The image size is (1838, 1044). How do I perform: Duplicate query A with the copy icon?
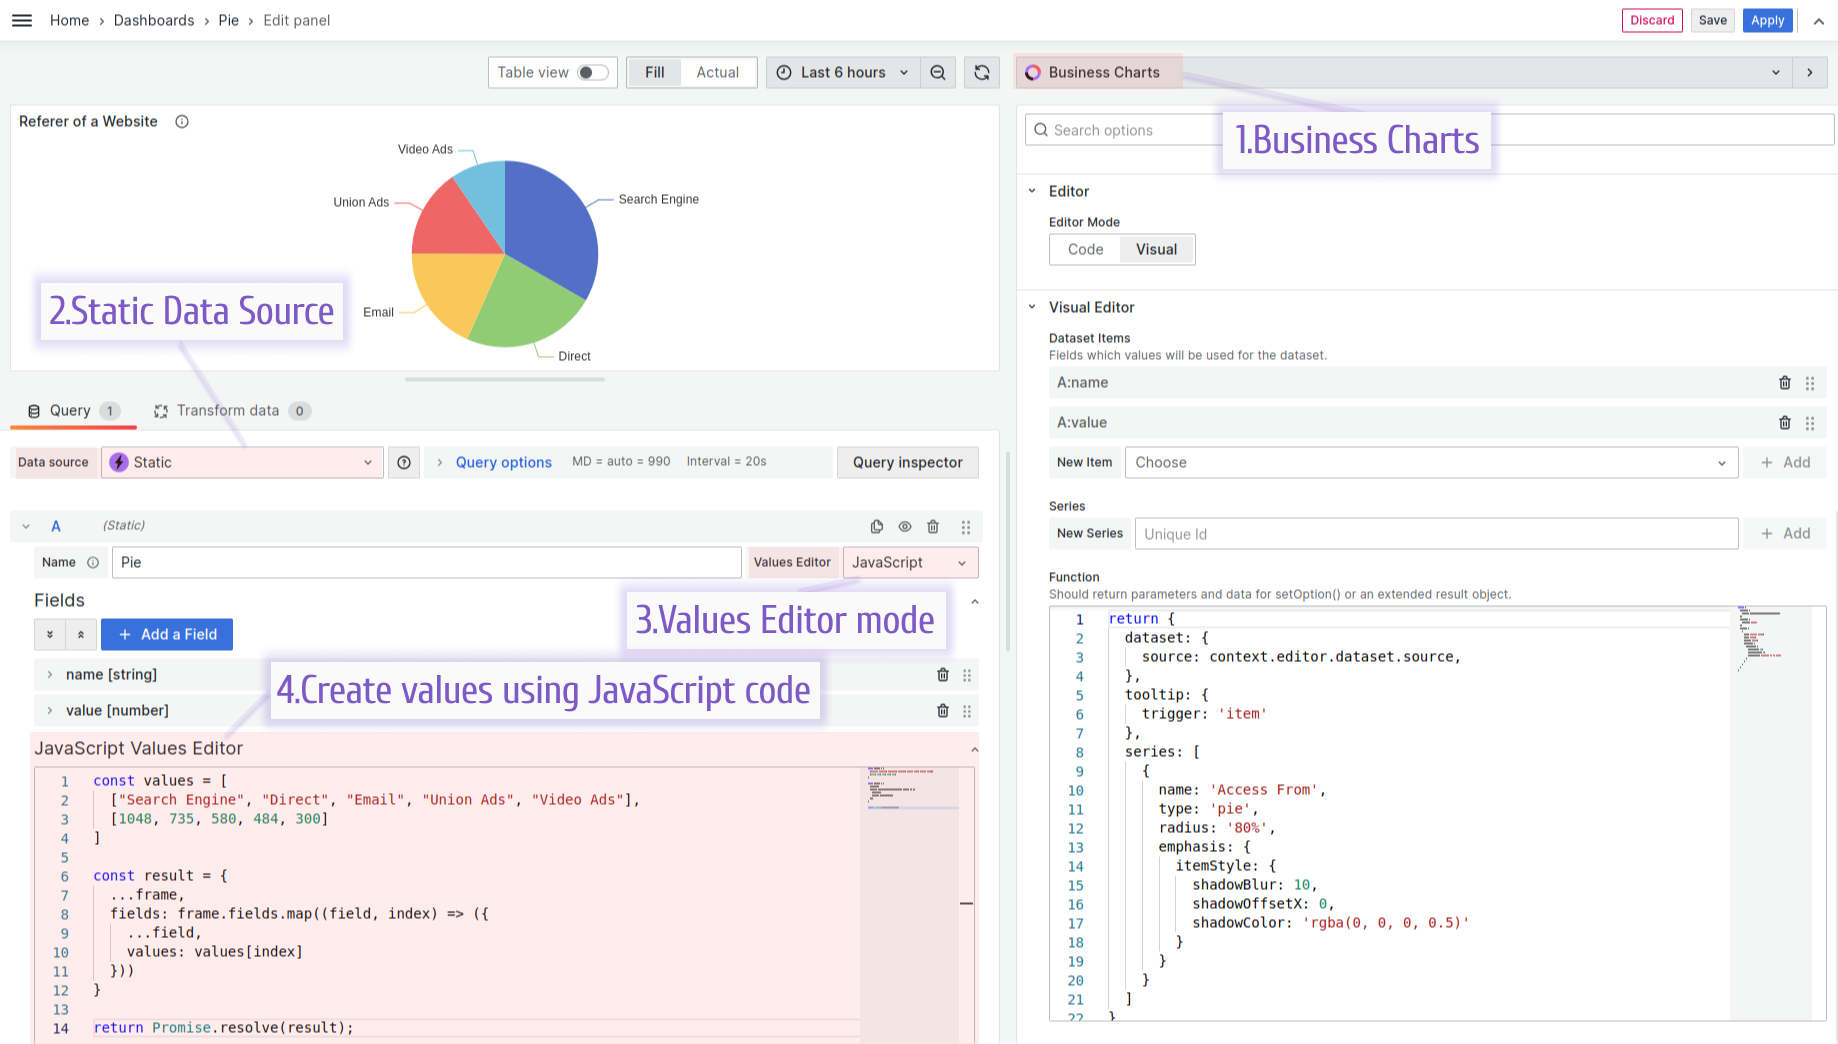tap(877, 527)
